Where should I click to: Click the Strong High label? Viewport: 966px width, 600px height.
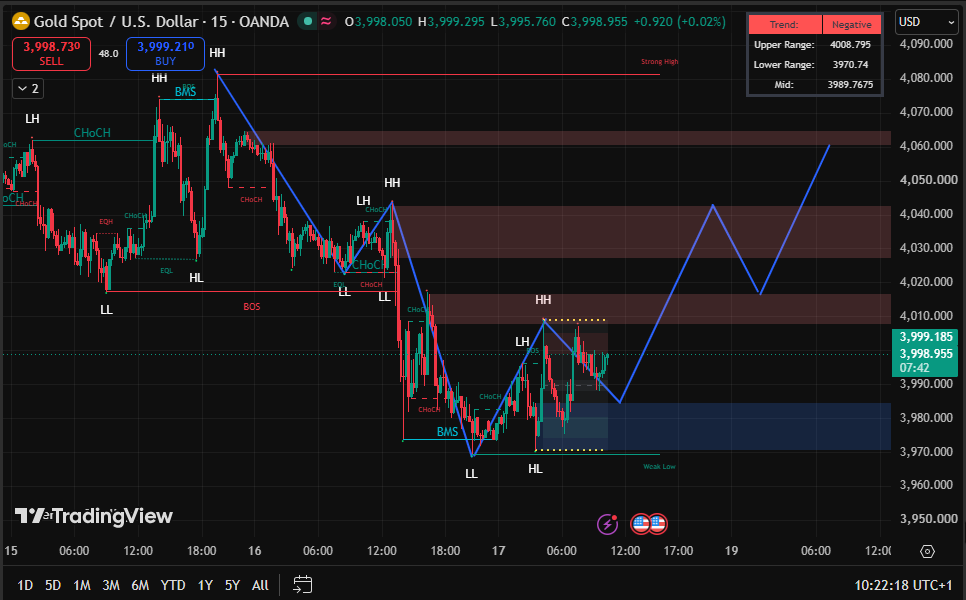(x=659, y=62)
